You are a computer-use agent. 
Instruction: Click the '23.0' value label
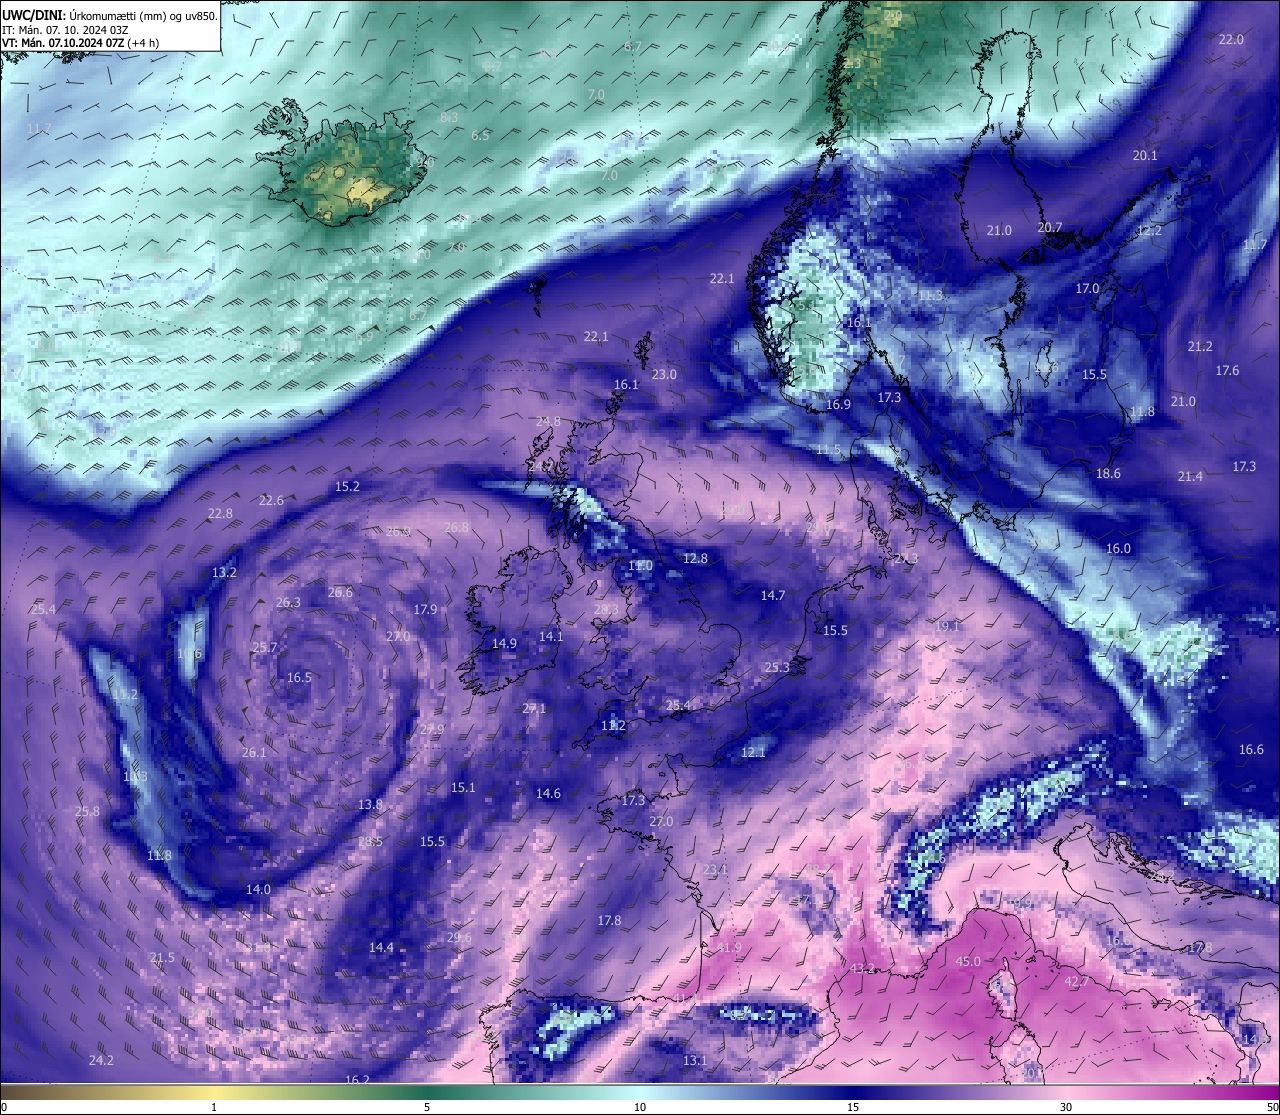(664, 374)
